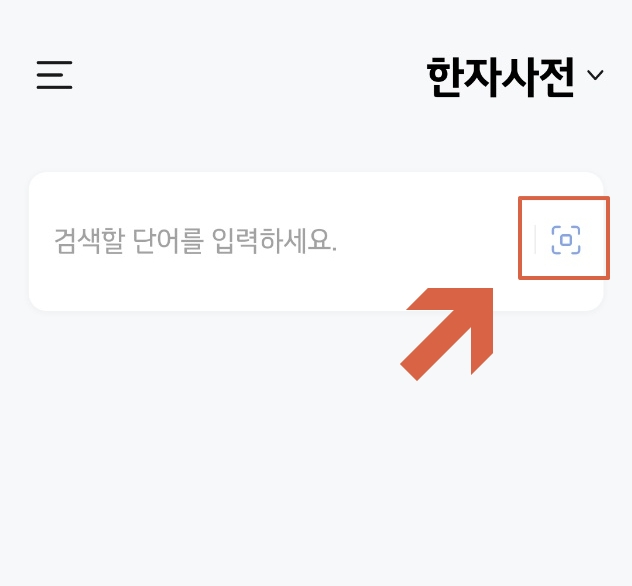
Task: Click the bold 한자사전 header label
Action: pos(500,77)
